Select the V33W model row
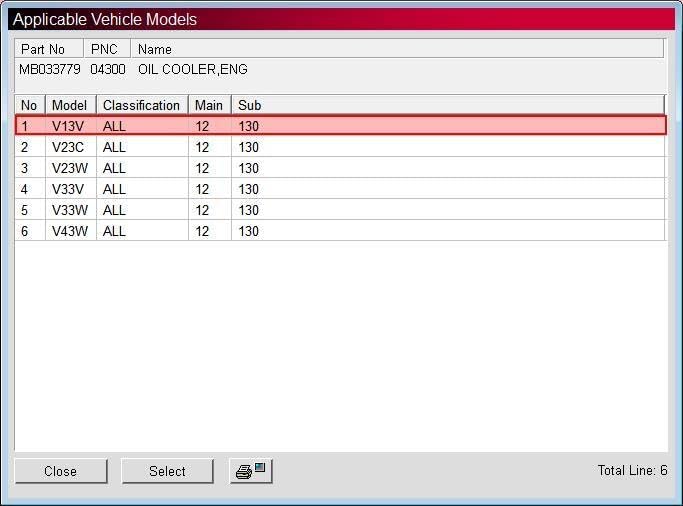 pyautogui.click(x=341, y=210)
